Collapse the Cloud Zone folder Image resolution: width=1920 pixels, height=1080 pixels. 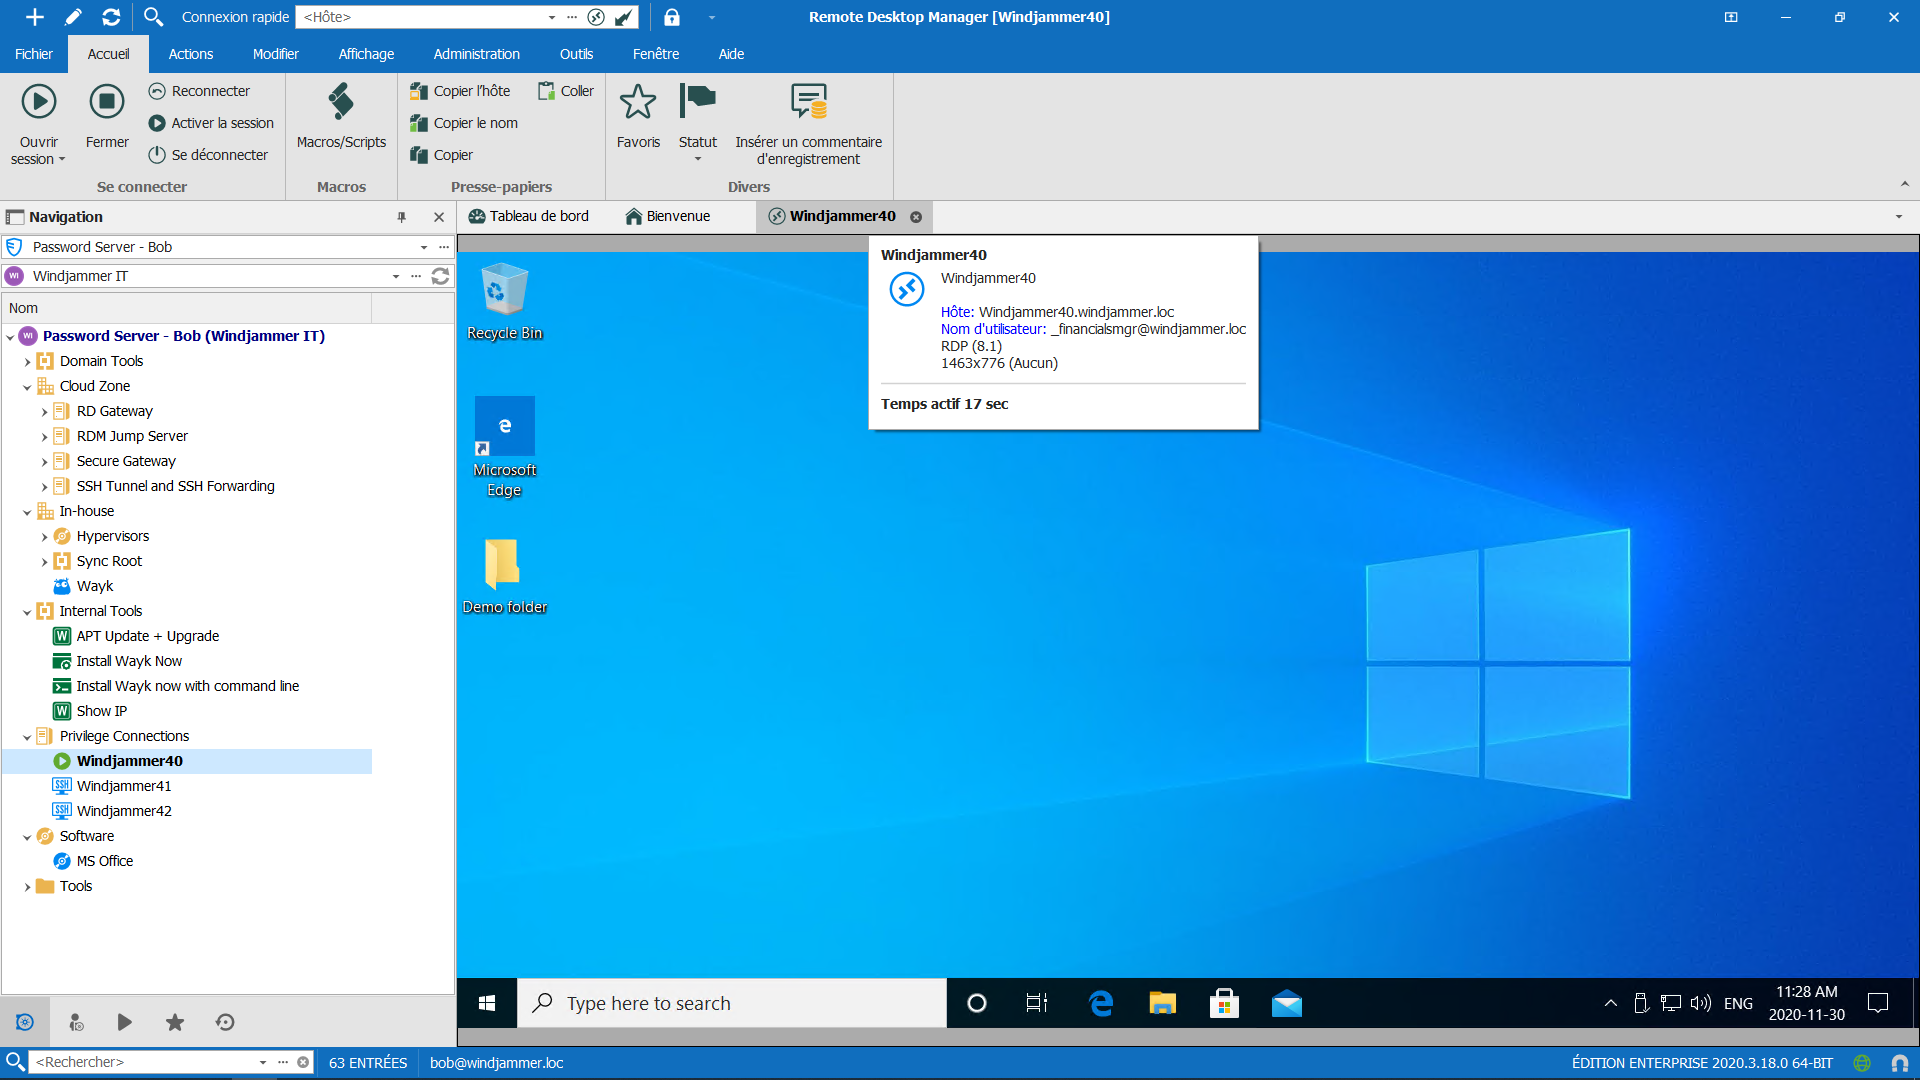(x=27, y=387)
